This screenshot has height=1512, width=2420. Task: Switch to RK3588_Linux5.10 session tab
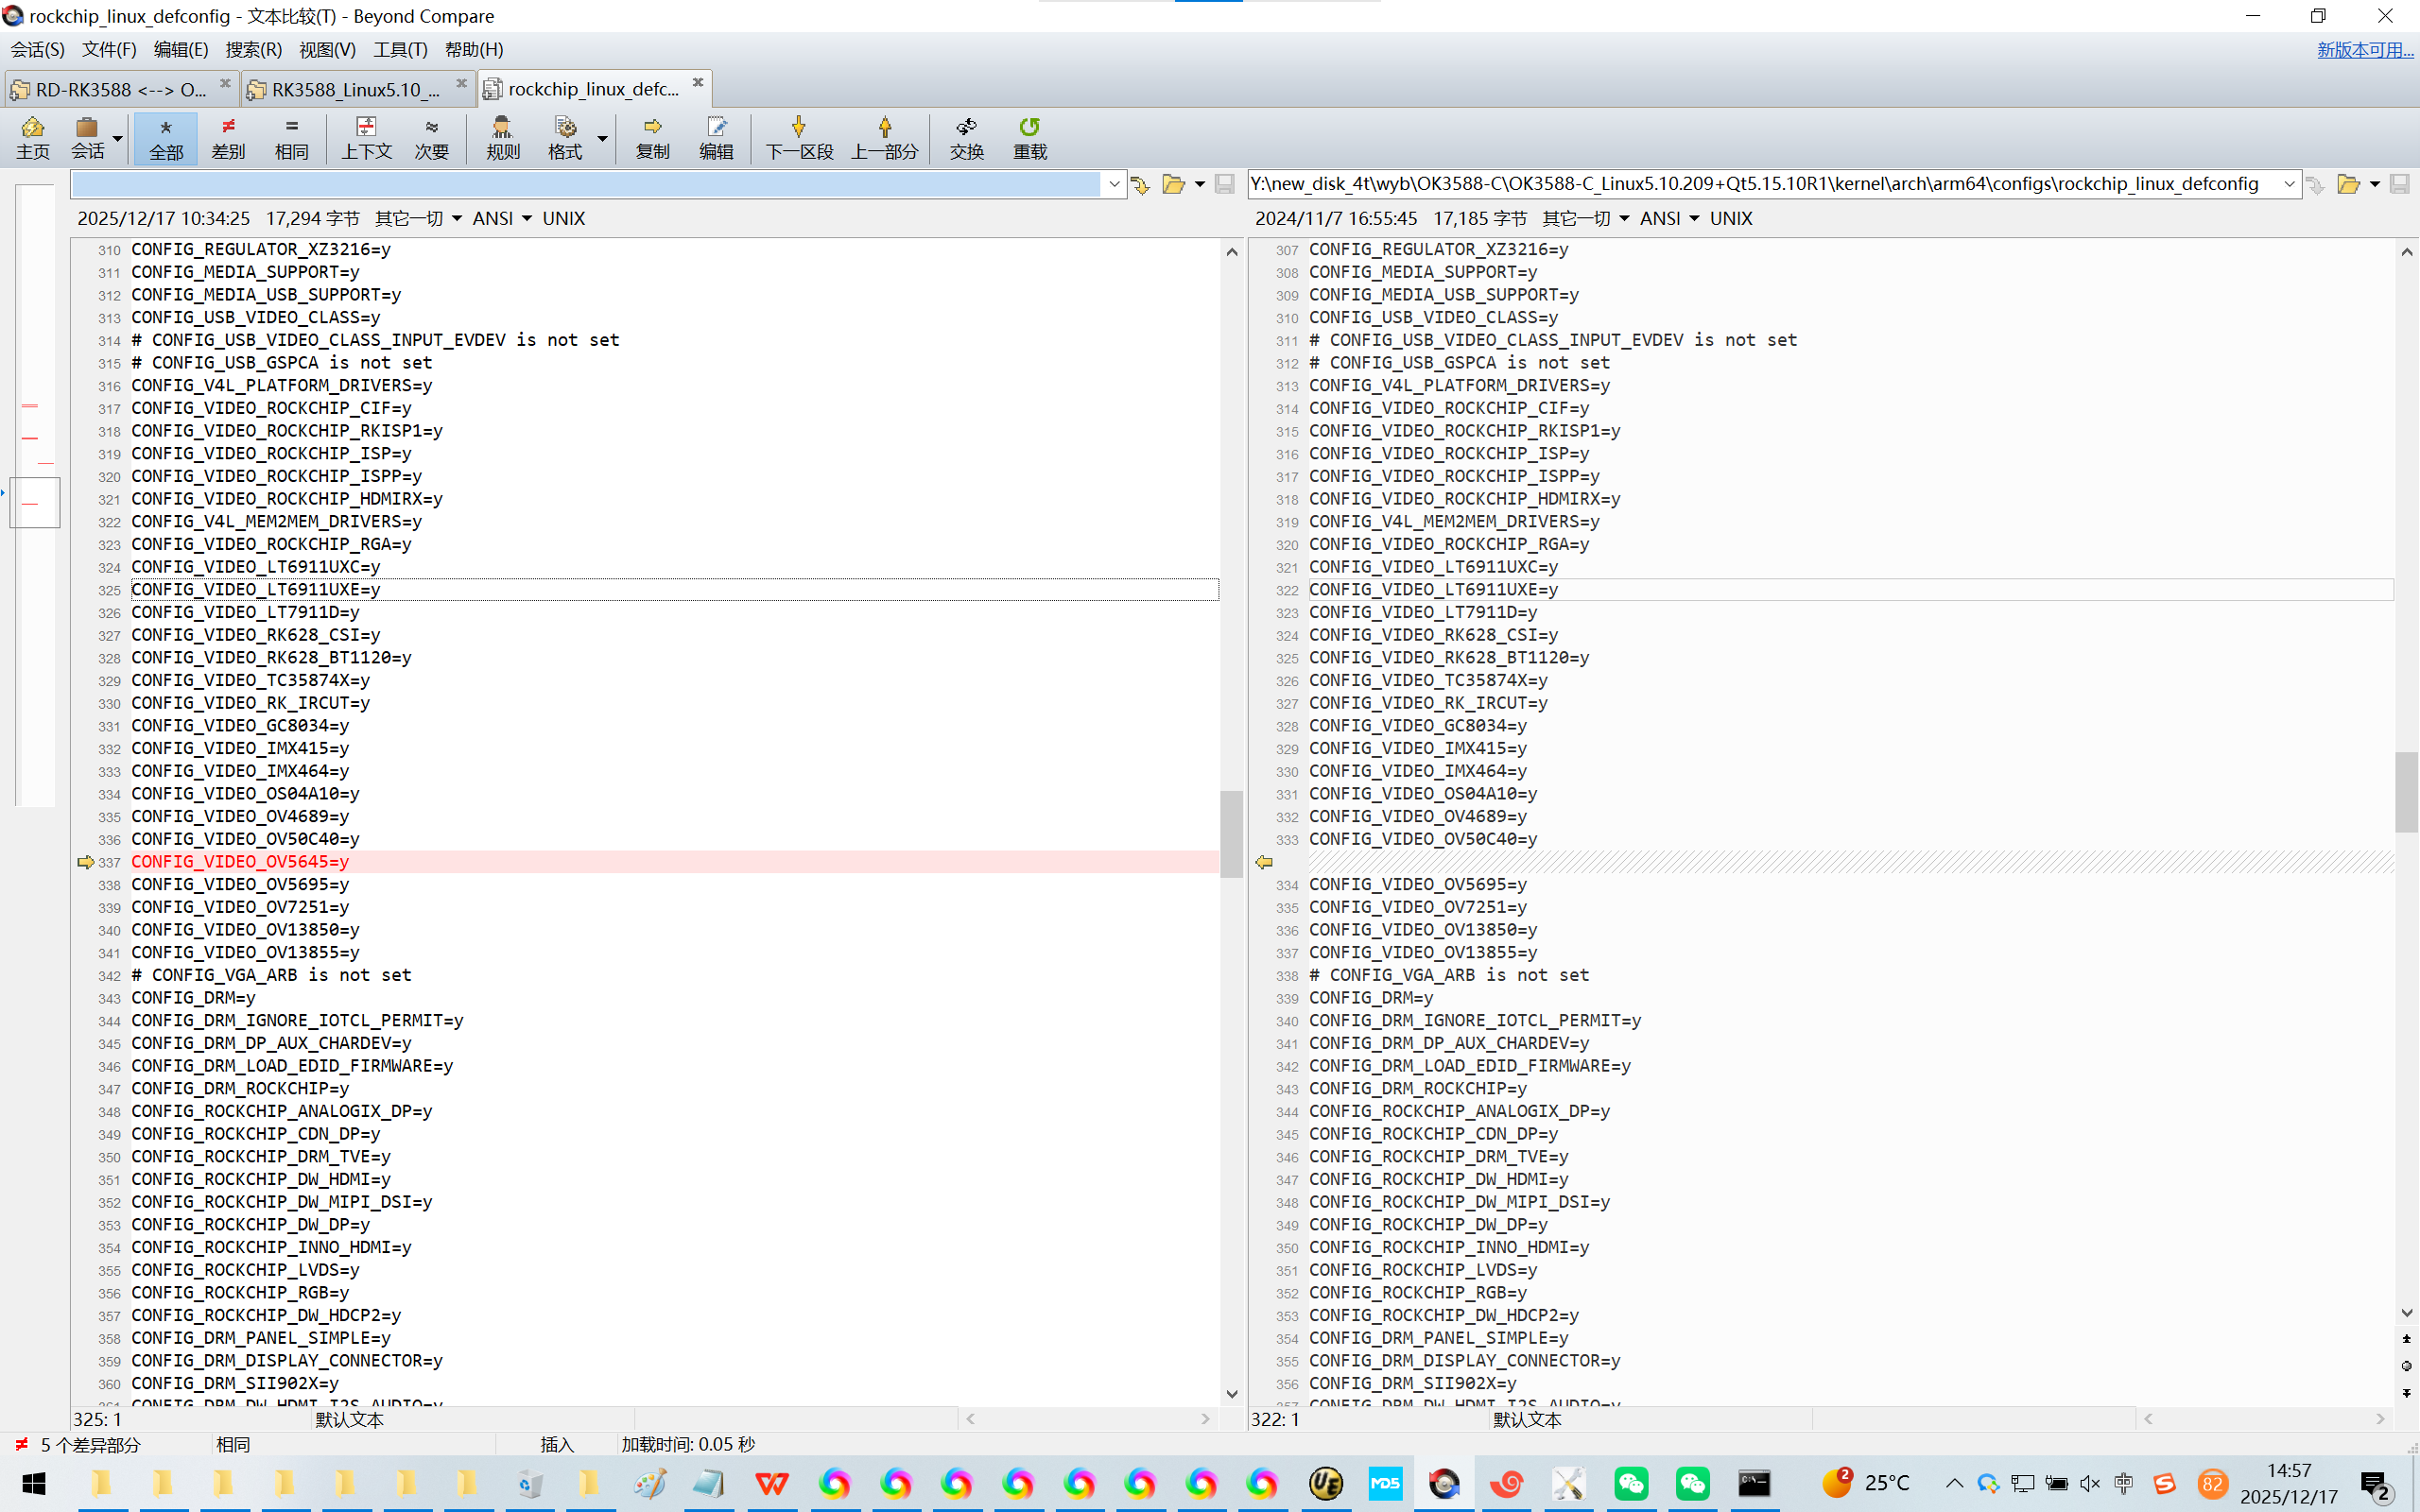coord(355,89)
